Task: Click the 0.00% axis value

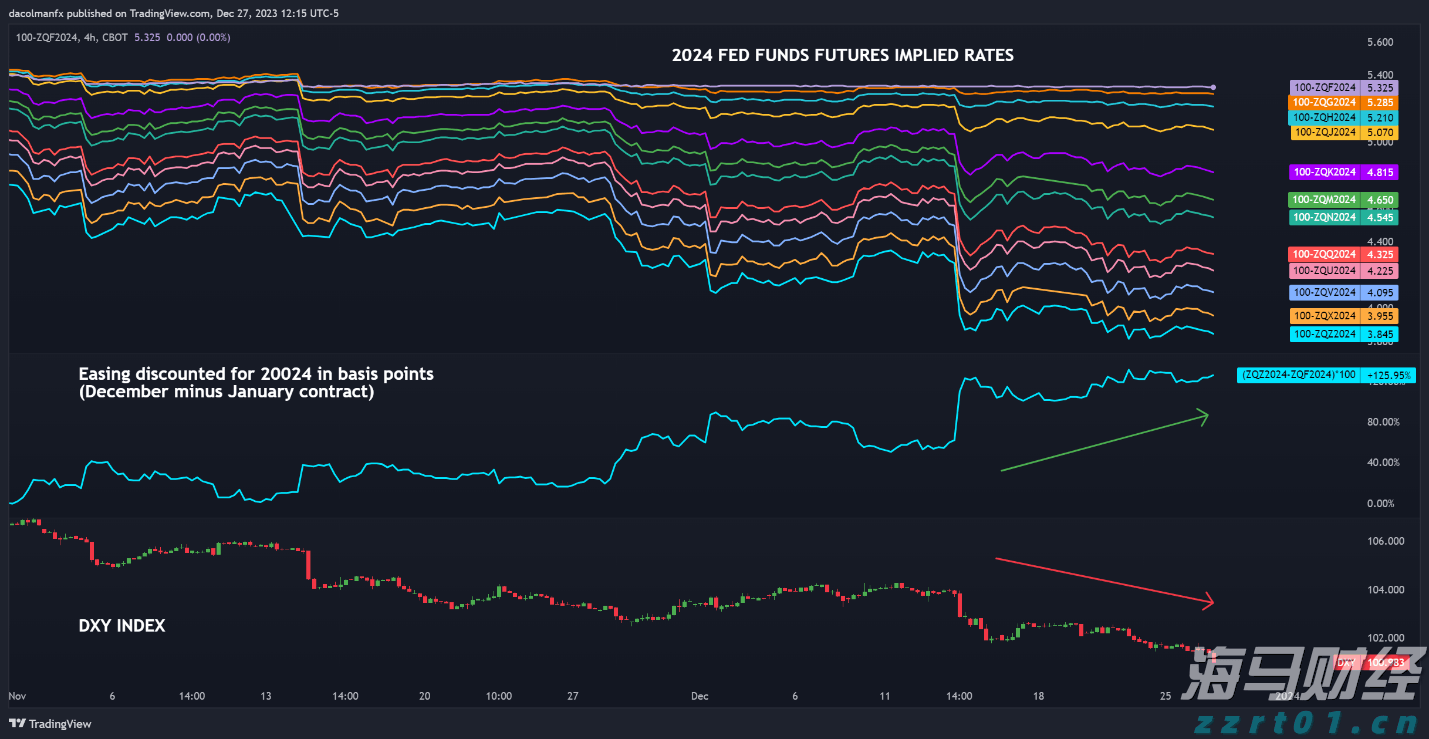Action: tap(1382, 503)
